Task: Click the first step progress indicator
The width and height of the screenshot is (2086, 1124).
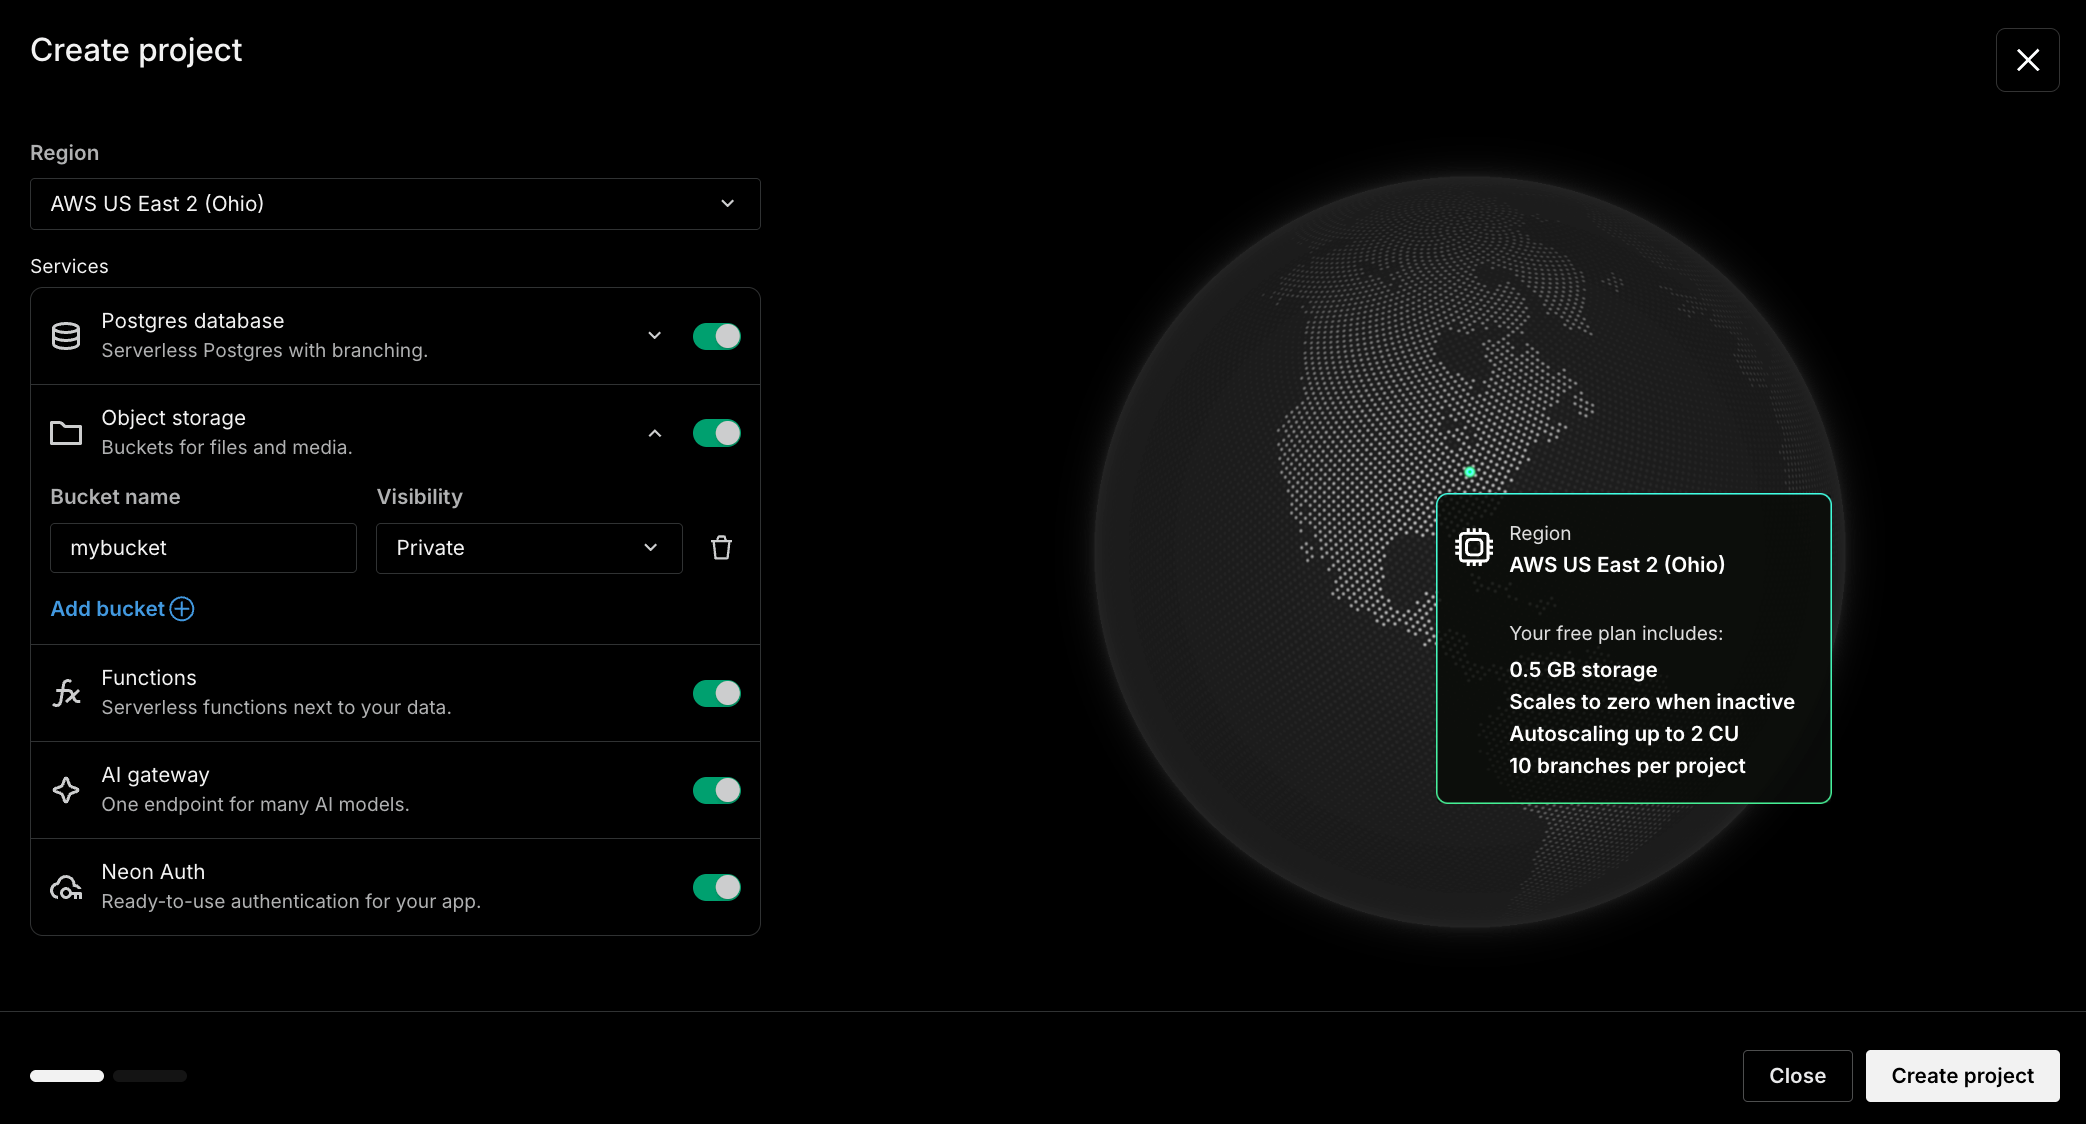Action: point(67,1076)
